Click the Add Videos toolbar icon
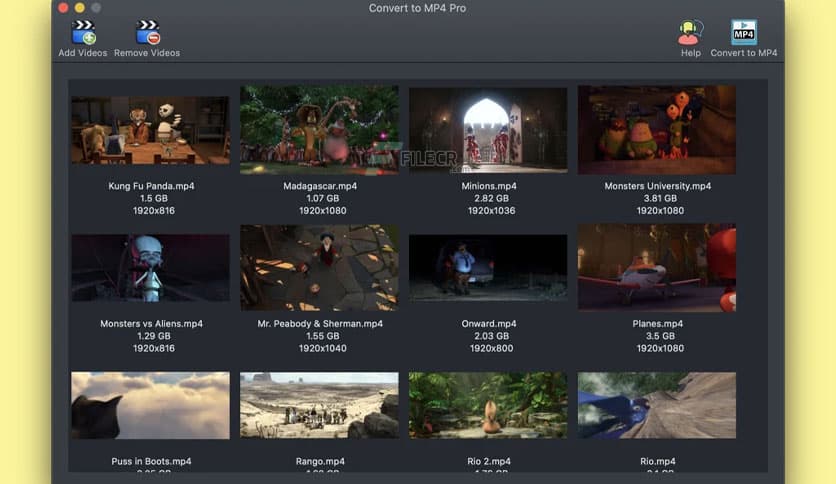 click(83, 33)
